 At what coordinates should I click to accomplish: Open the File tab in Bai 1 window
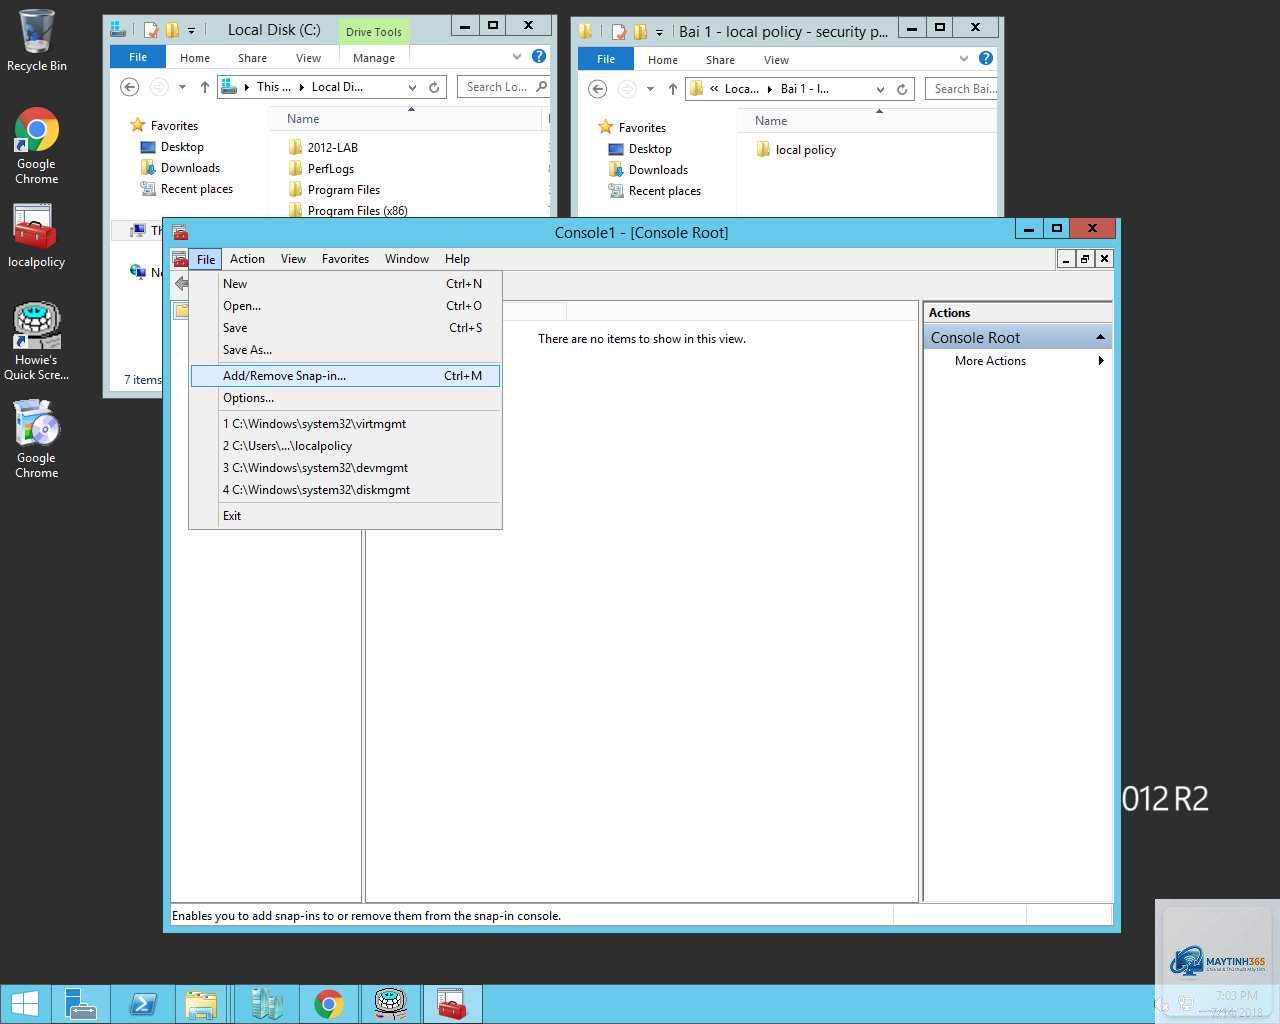point(606,60)
